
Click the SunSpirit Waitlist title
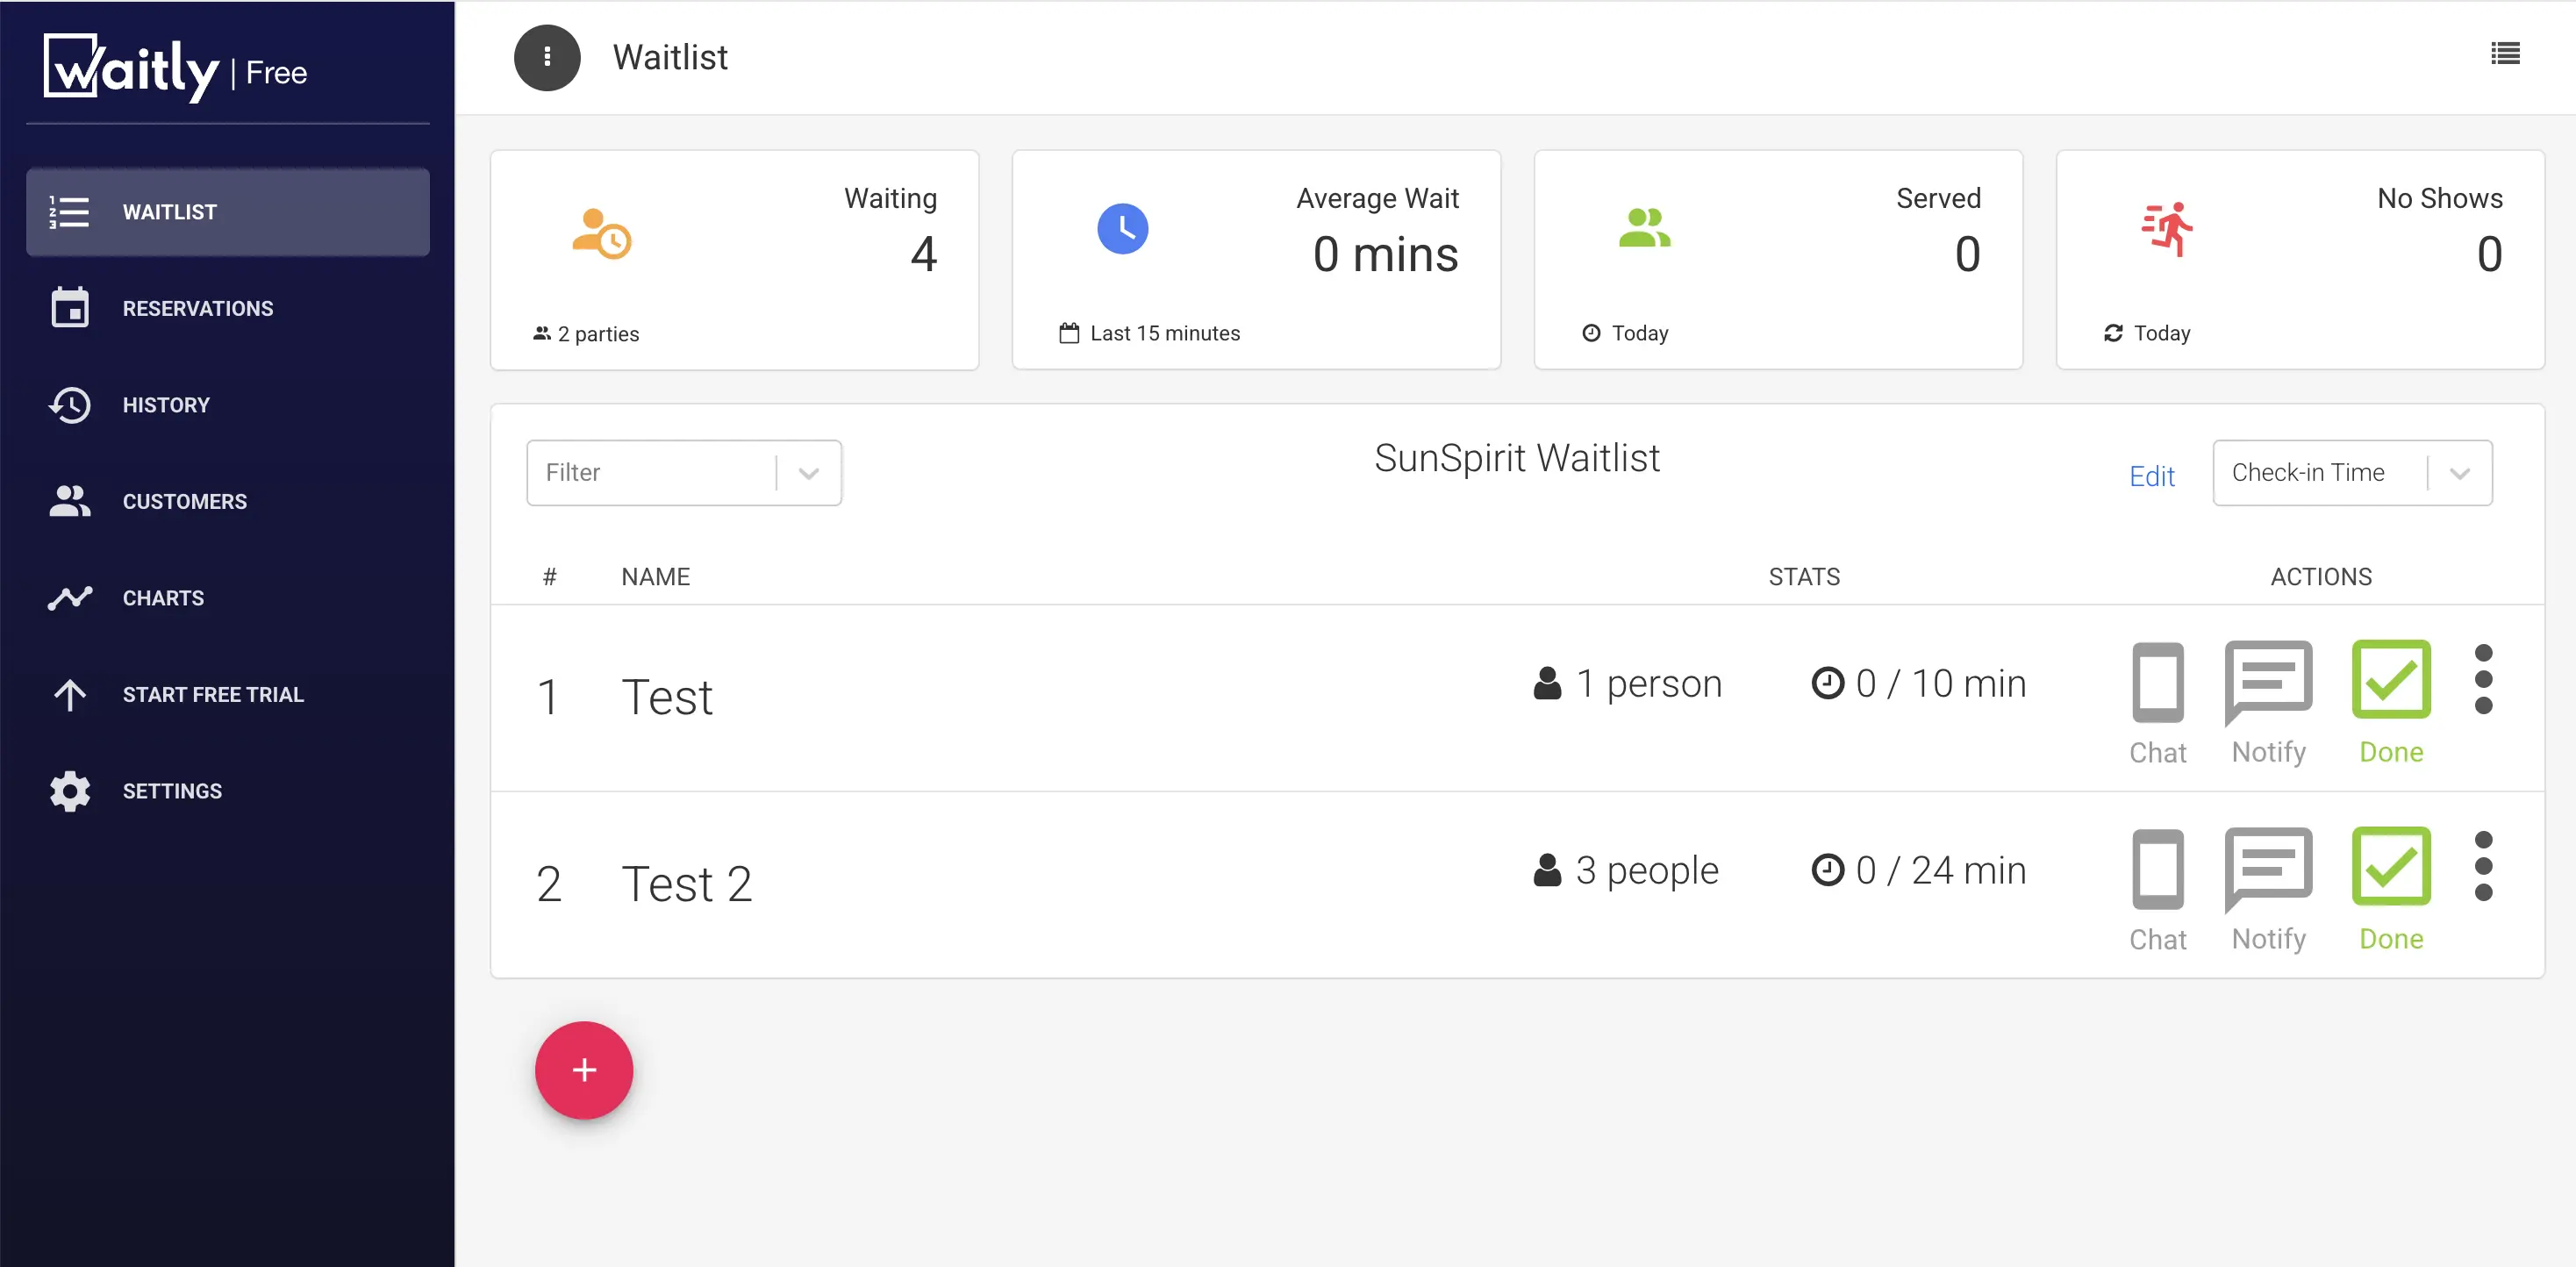tap(1517, 458)
